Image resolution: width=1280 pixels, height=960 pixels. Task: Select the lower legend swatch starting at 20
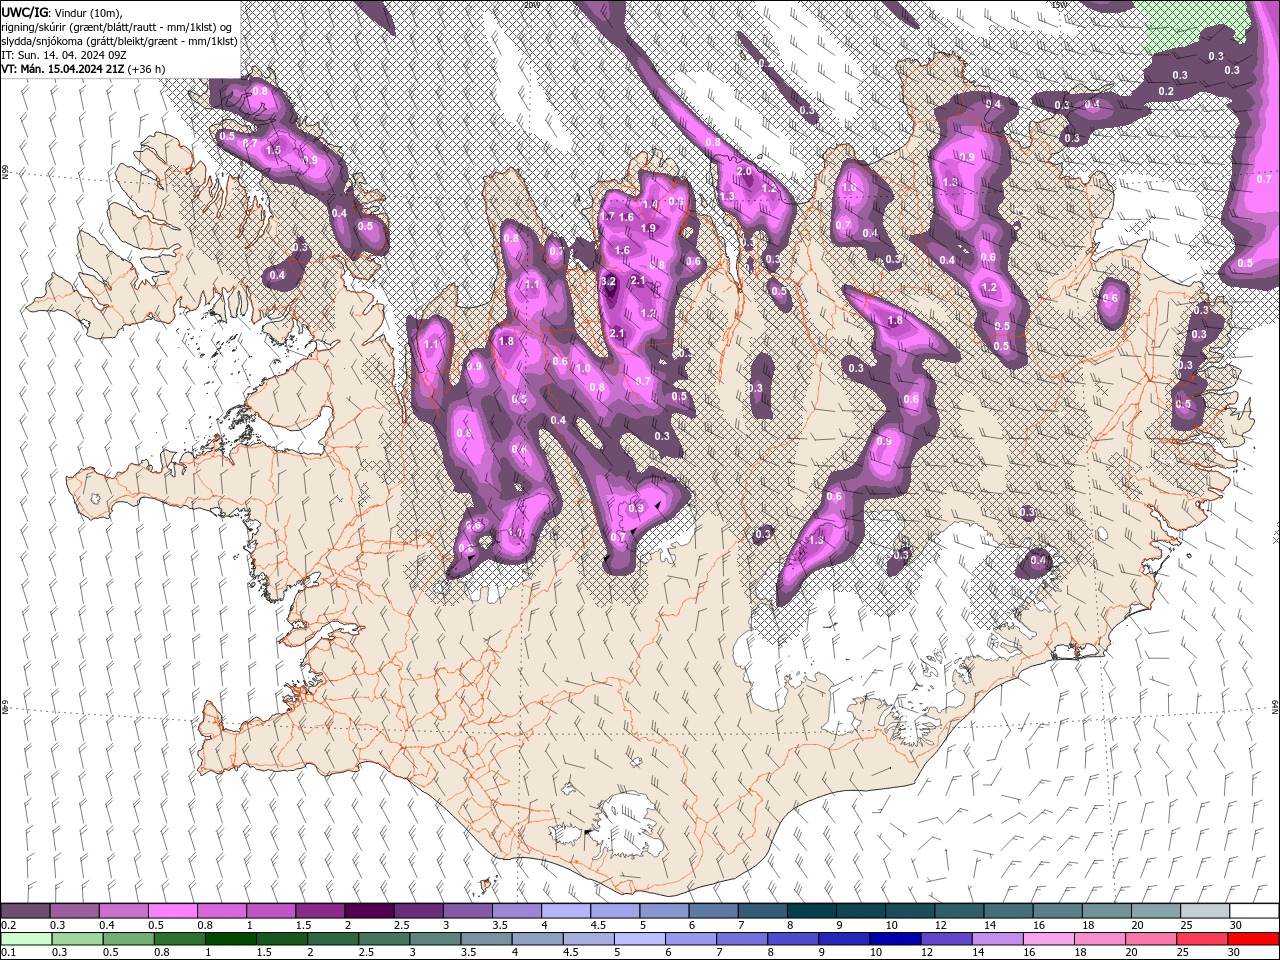[1151, 939]
